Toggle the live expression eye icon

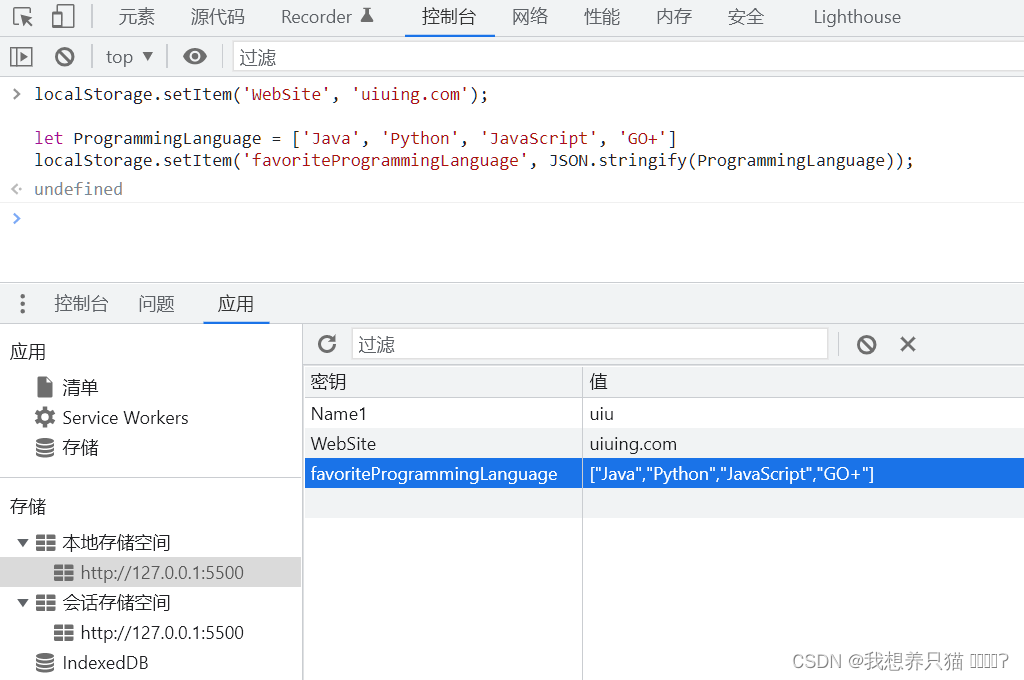195,57
